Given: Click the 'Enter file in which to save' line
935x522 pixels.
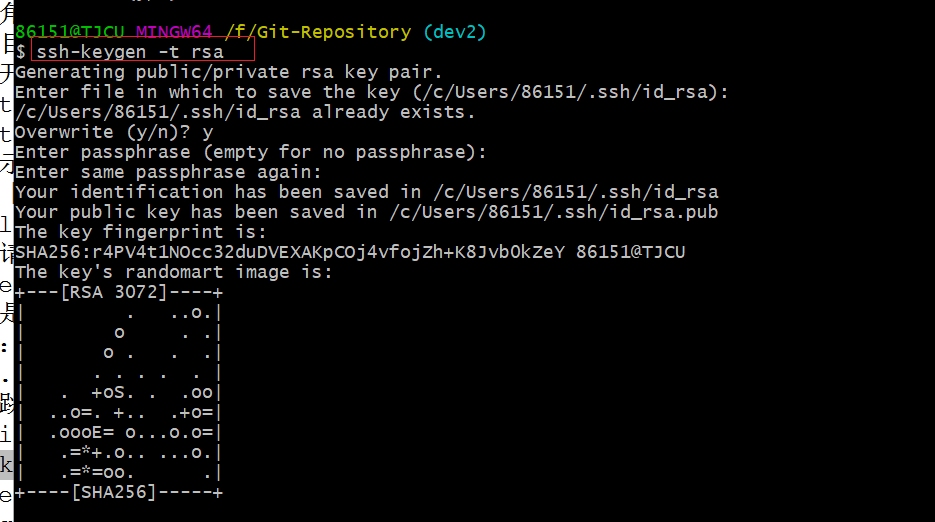Looking at the screenshot, I should 372,92.
